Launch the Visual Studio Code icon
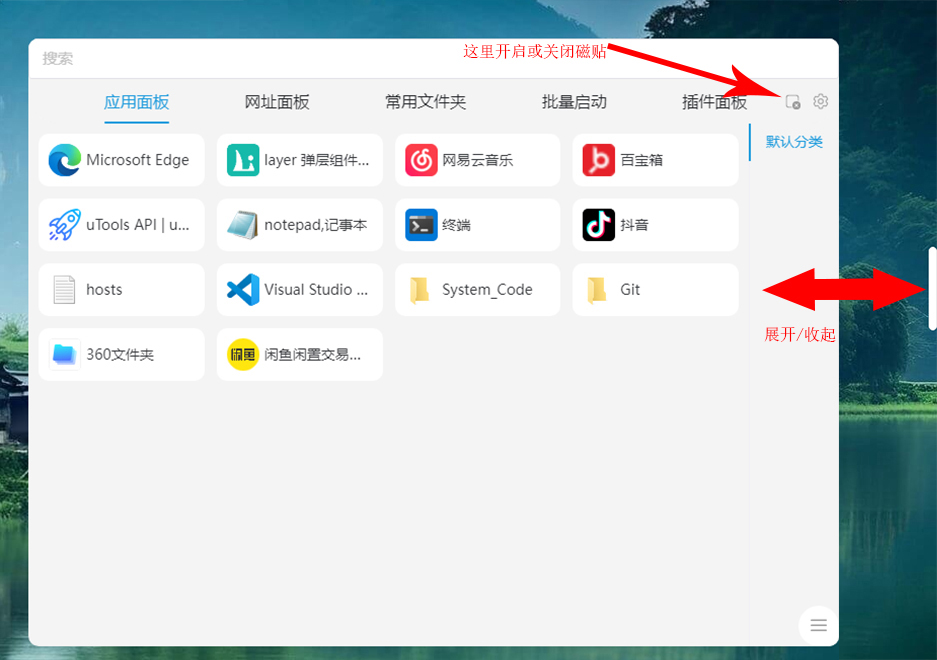 [243, 290]
